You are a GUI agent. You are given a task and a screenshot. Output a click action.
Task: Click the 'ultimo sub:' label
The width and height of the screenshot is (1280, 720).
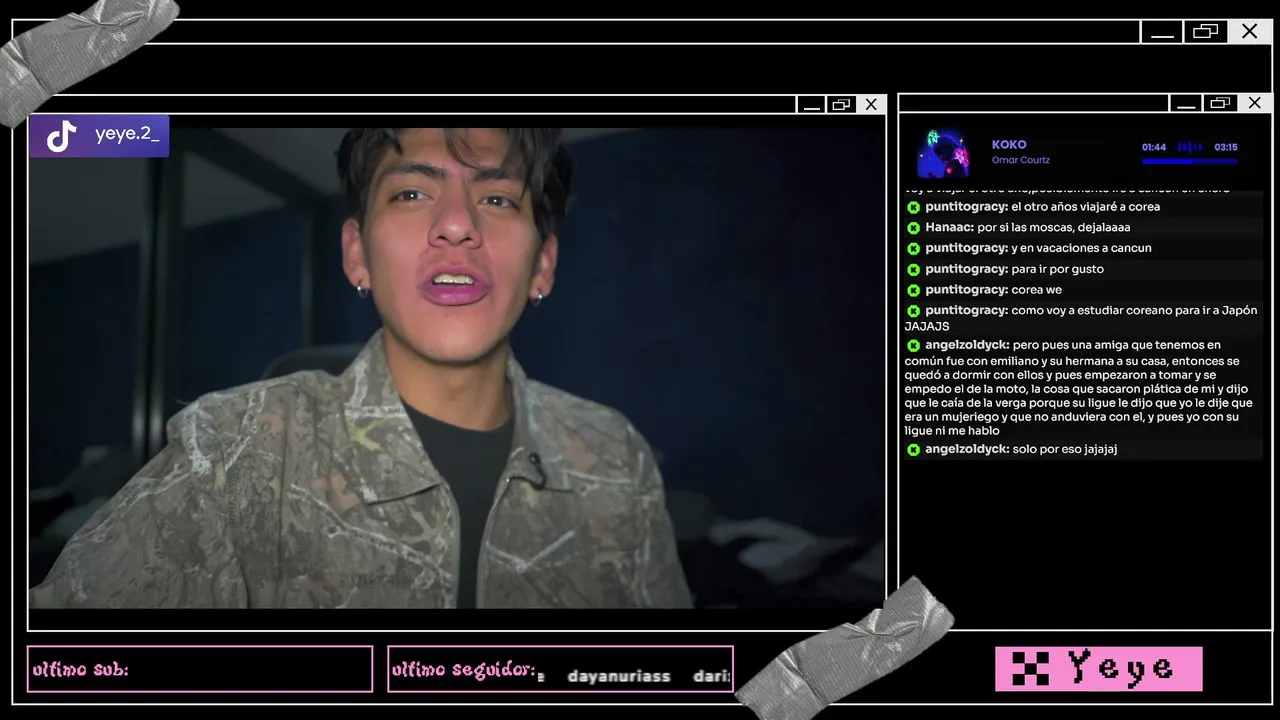click(81, 670)
